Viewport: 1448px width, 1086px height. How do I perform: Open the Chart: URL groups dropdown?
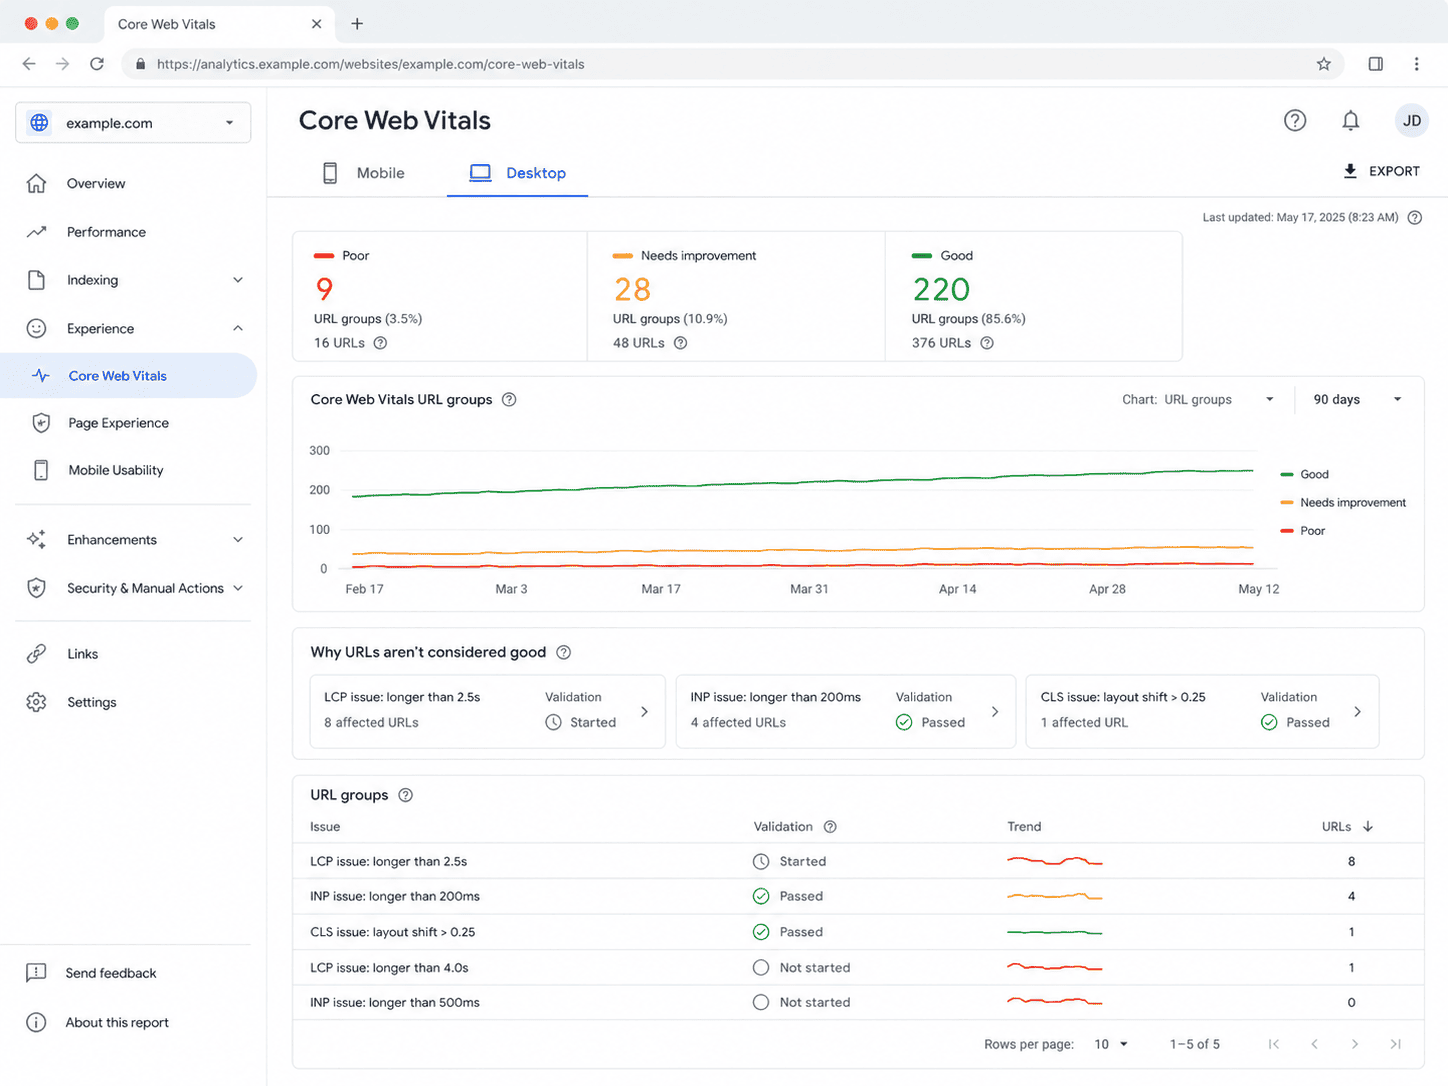pyautogui.click(x=1199, y=400)
